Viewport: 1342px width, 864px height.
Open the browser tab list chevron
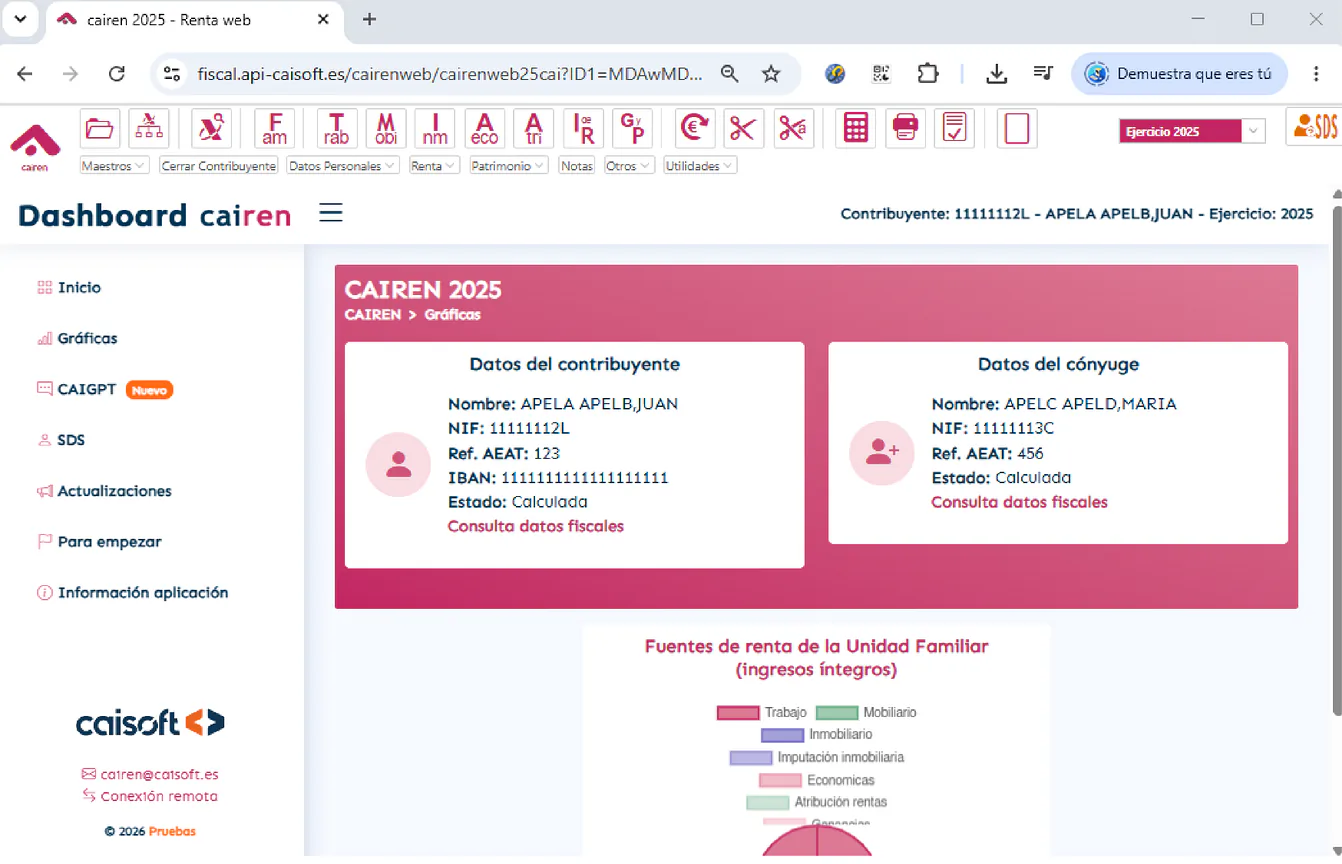20,19
